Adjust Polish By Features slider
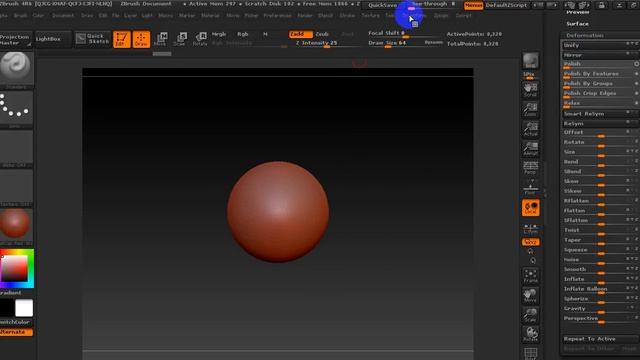Image resolution: width=640 pixels, height=360 pixels. (x=598, y=74)
